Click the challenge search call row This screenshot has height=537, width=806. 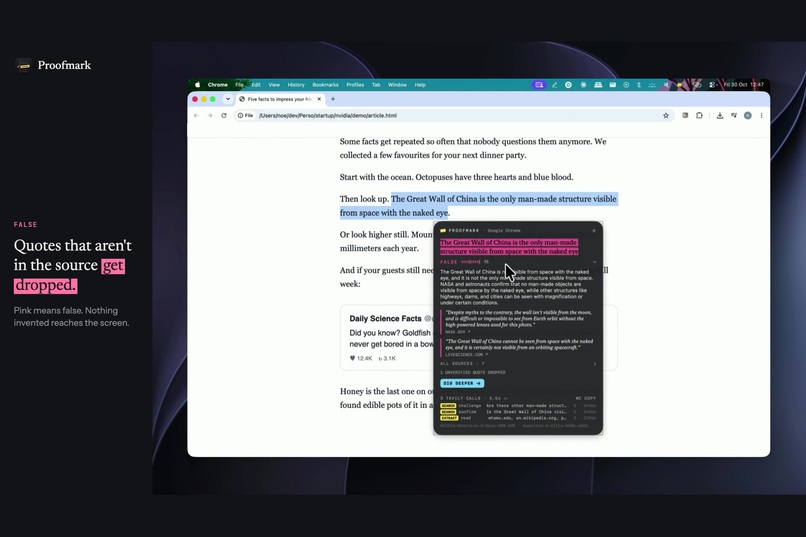pos(518,405)
